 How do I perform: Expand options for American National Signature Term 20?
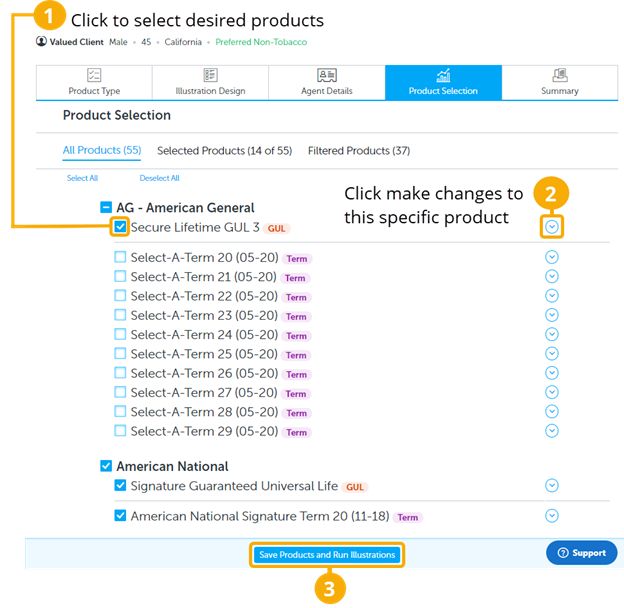coord(552,516)
